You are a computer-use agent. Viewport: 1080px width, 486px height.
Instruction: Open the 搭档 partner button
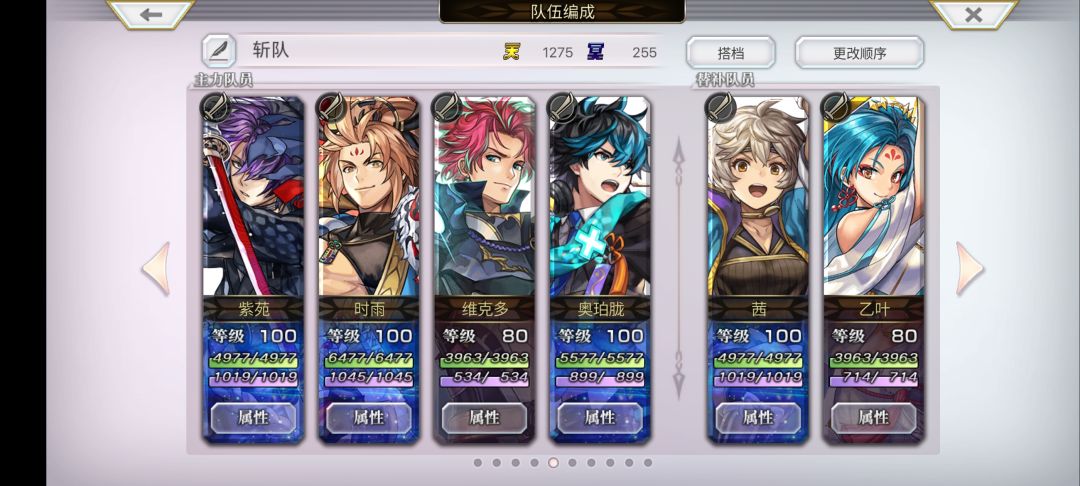point(730,52)
